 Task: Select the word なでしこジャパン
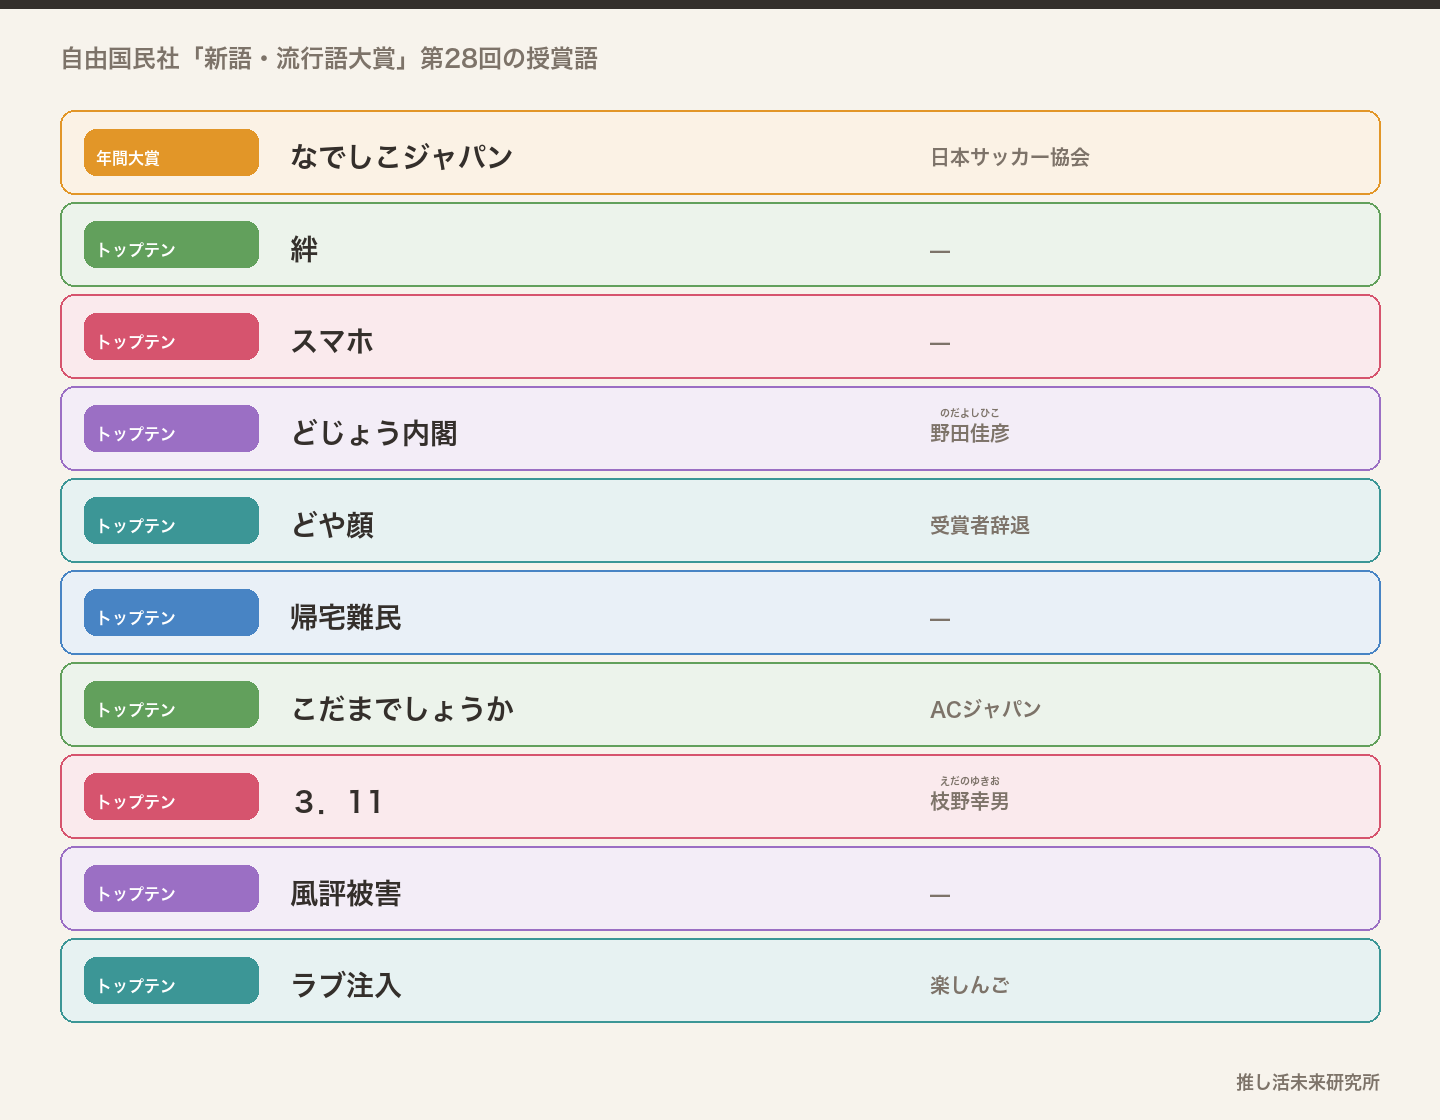[x=402, y=157]
